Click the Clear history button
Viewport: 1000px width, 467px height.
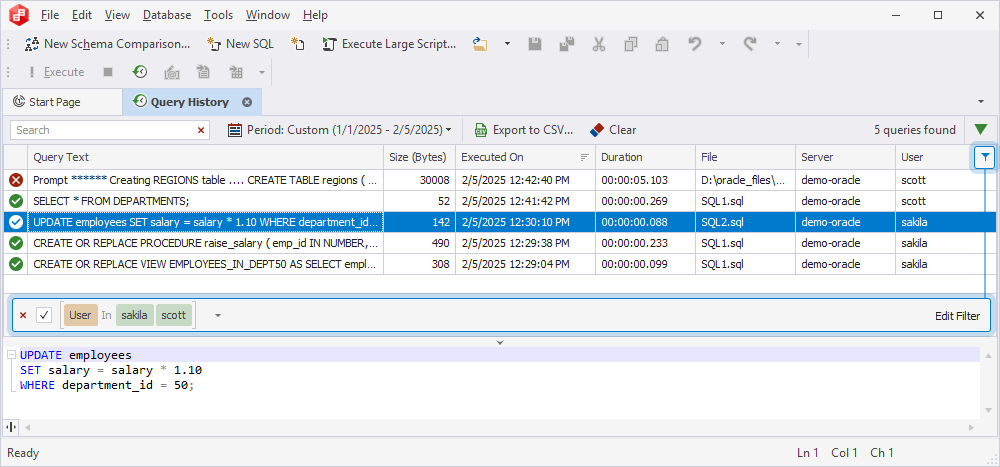pyautogui.click(x=613, y=130)
